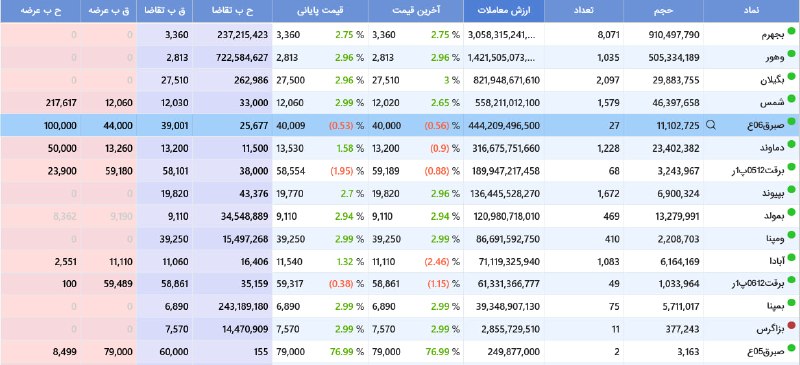Viewport: 800px width, 365px height.
Task: Sort by the ح ب عرضه column header
Action: [40, 11]
